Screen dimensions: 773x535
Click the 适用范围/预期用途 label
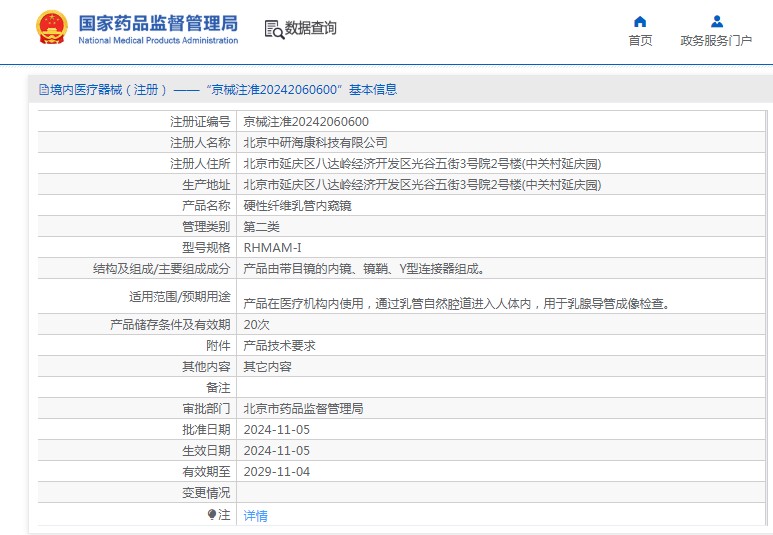point(180,297)
